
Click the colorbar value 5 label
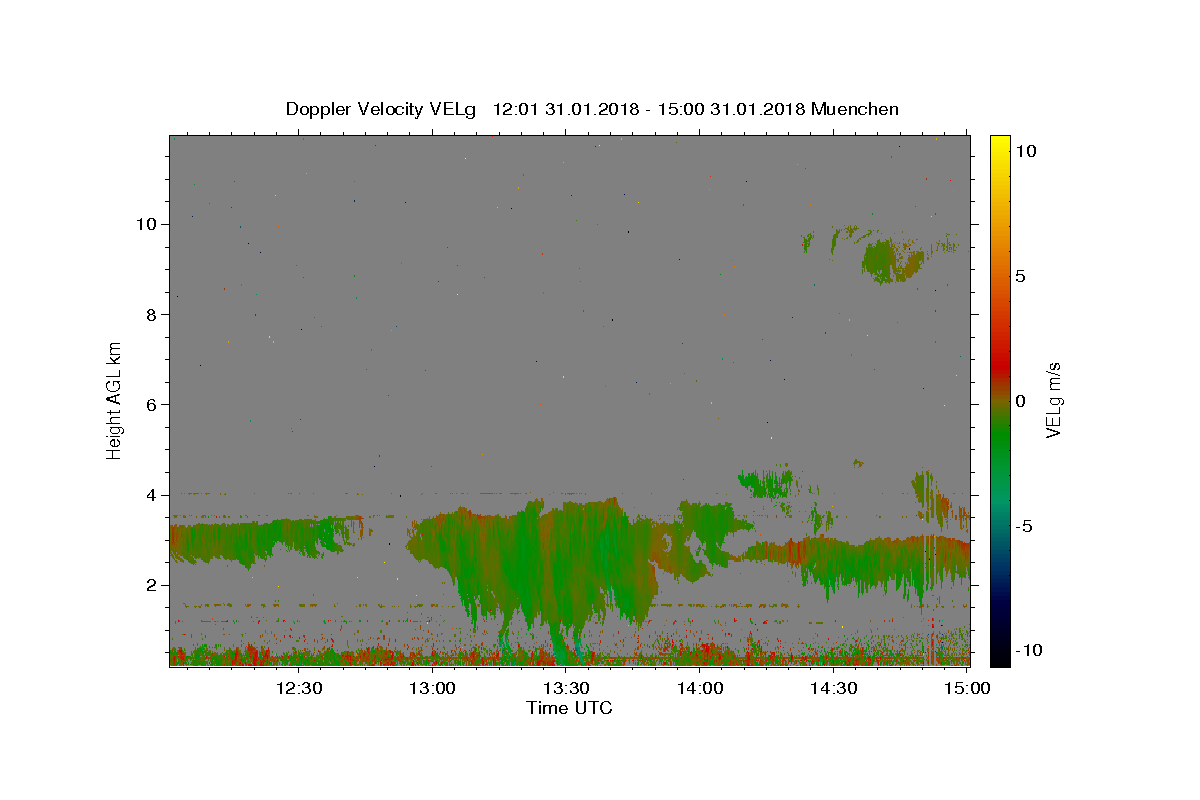pos(1020,276)
